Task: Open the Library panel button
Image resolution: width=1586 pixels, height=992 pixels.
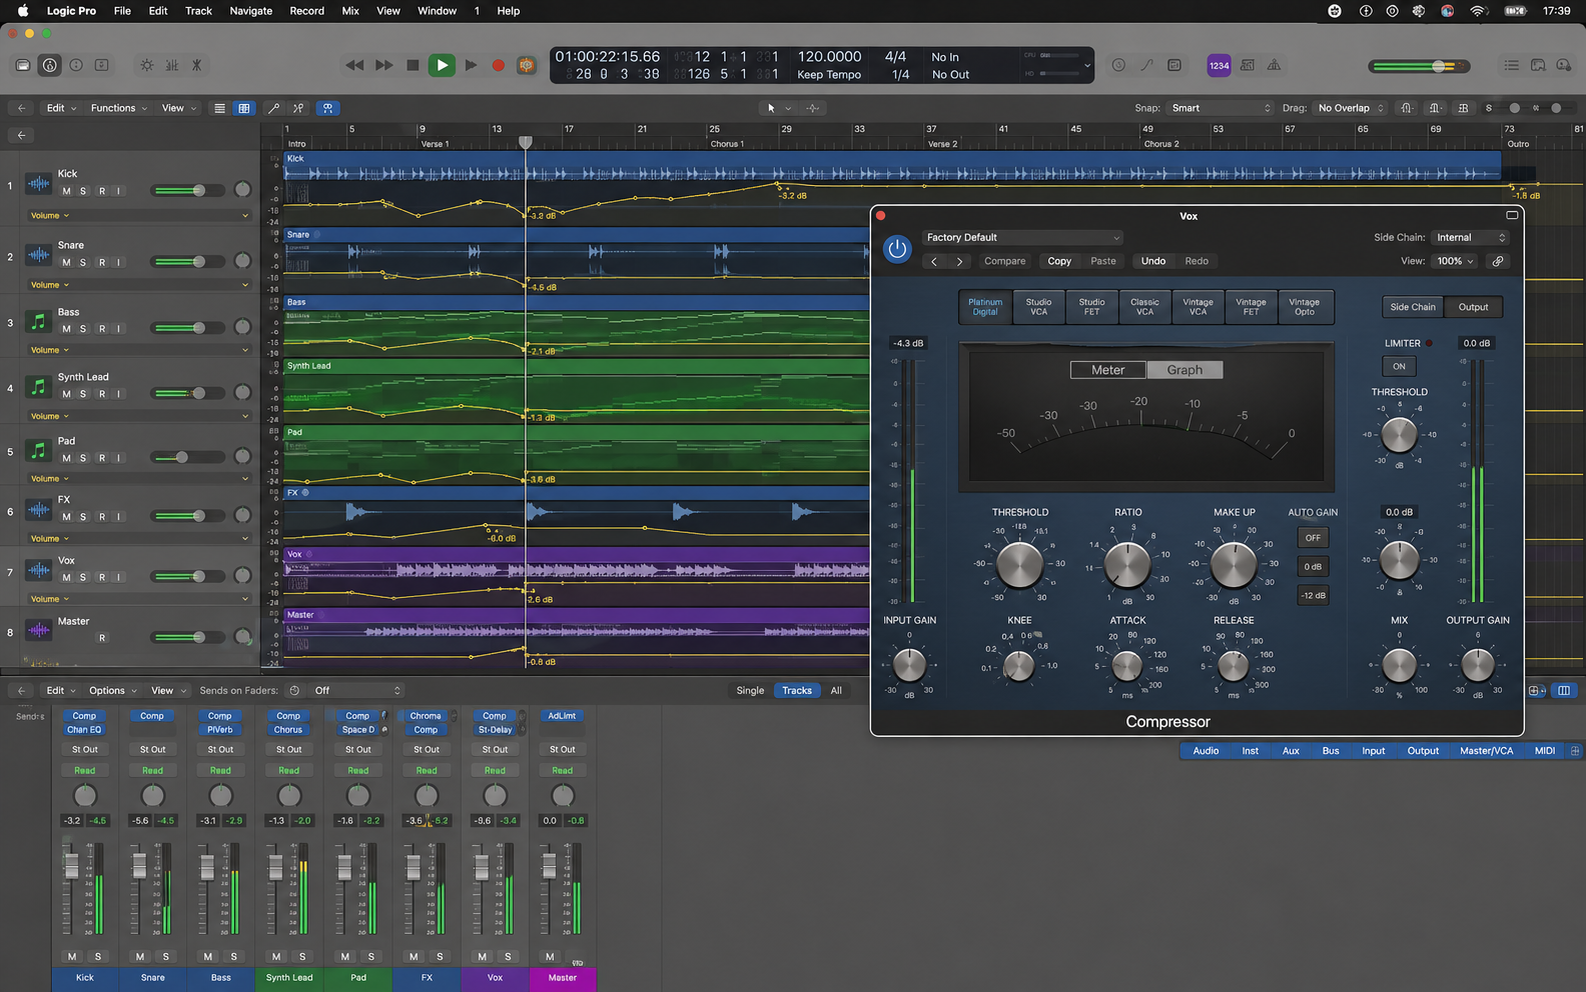Action: pyautogui.click(x=23, y=65)
